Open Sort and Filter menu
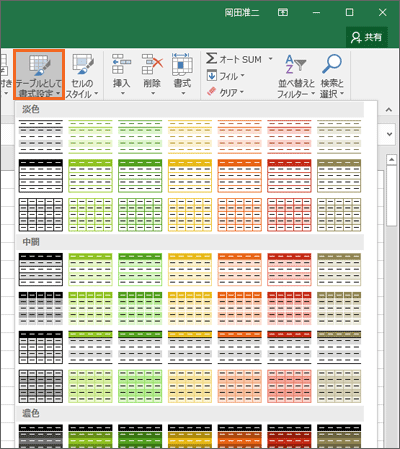 (x=296, y=76)
